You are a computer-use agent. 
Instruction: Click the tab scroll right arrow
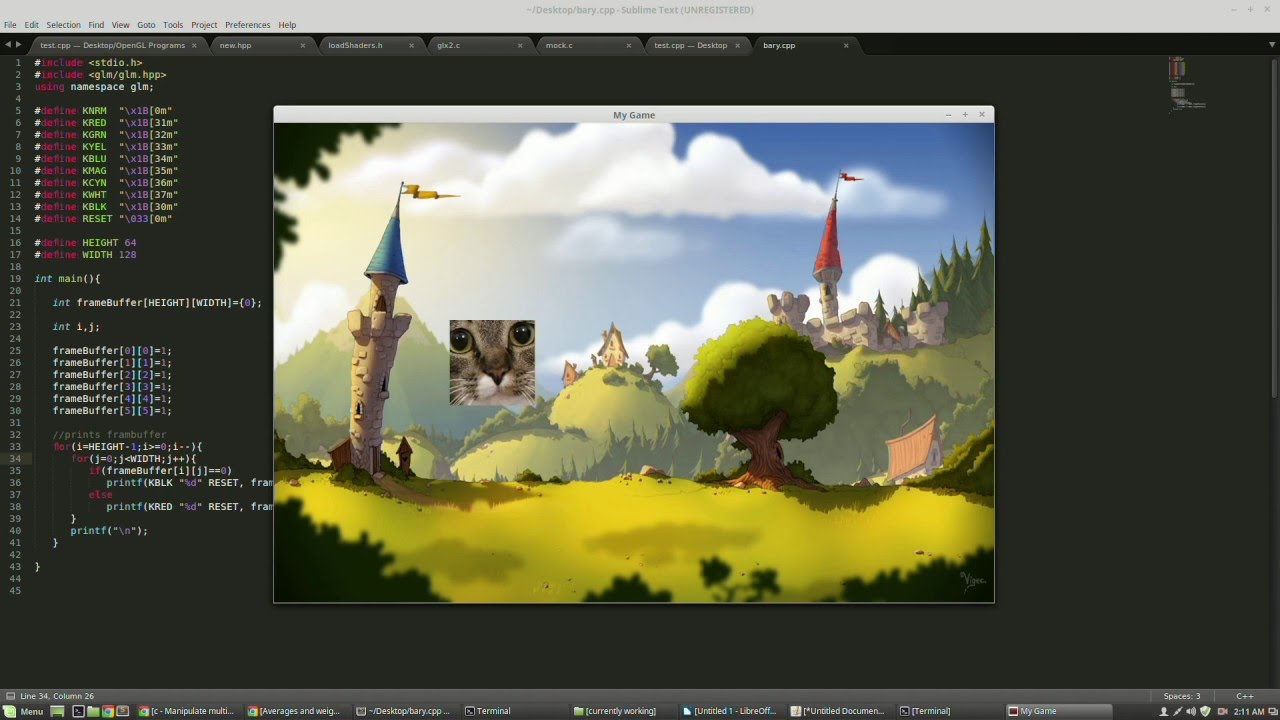(x=18, y=45)
